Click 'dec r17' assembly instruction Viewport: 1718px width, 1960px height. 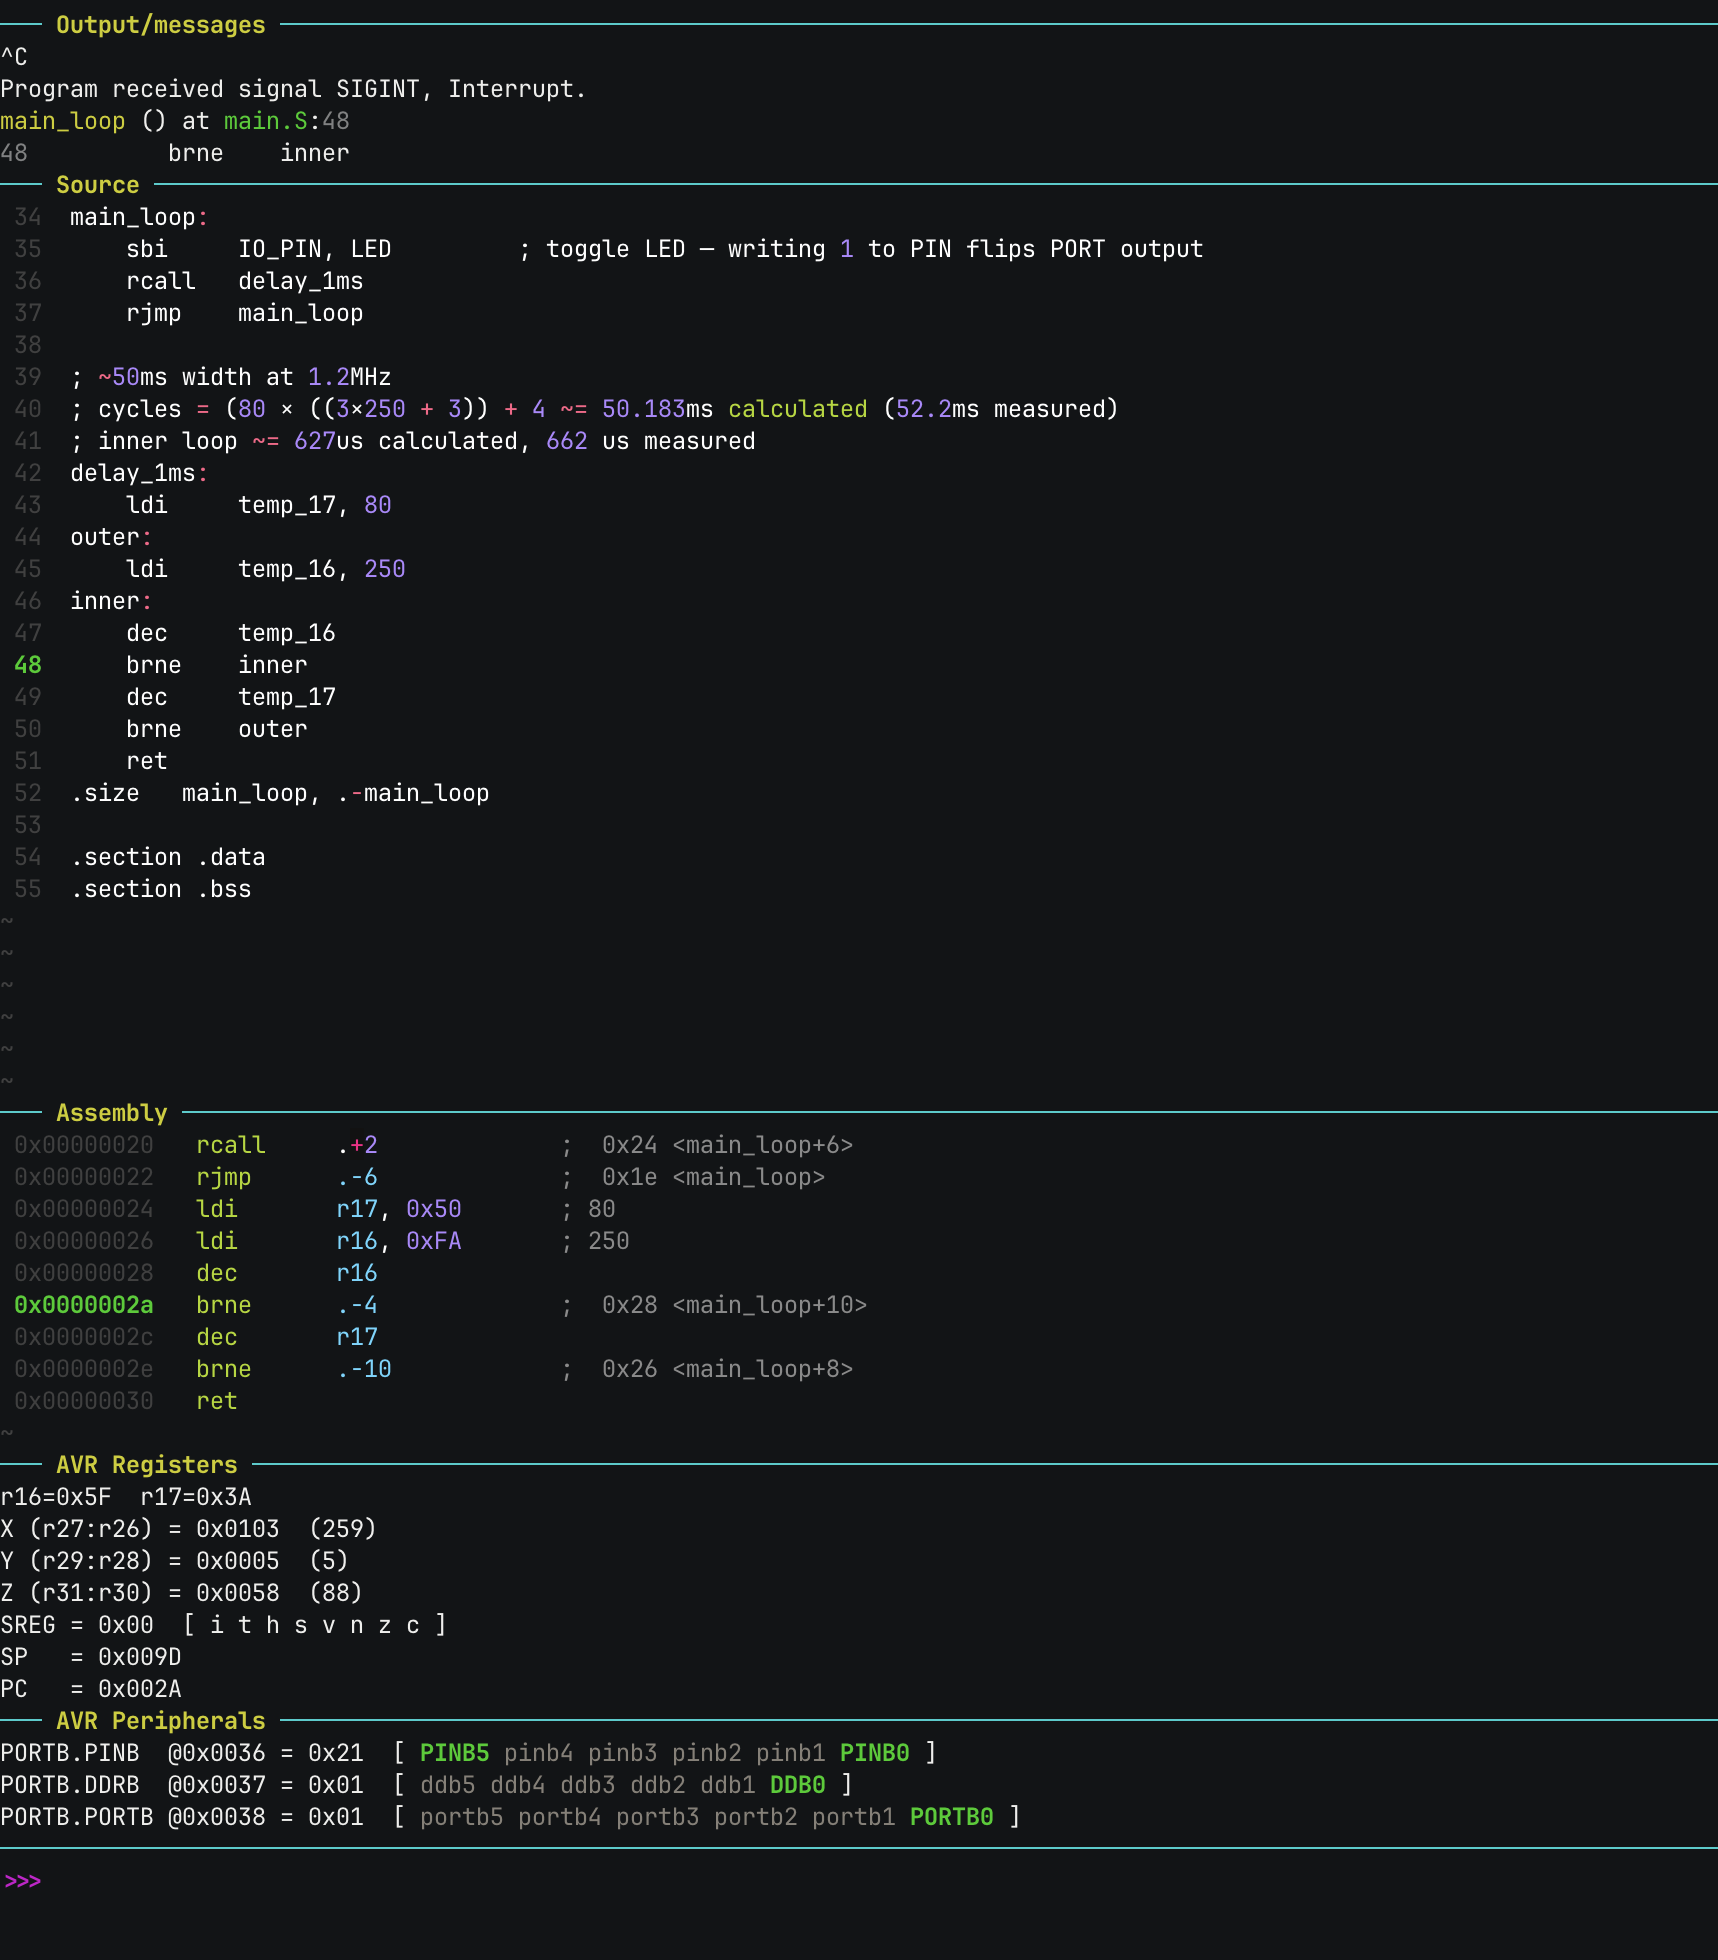coord(287,1337)
